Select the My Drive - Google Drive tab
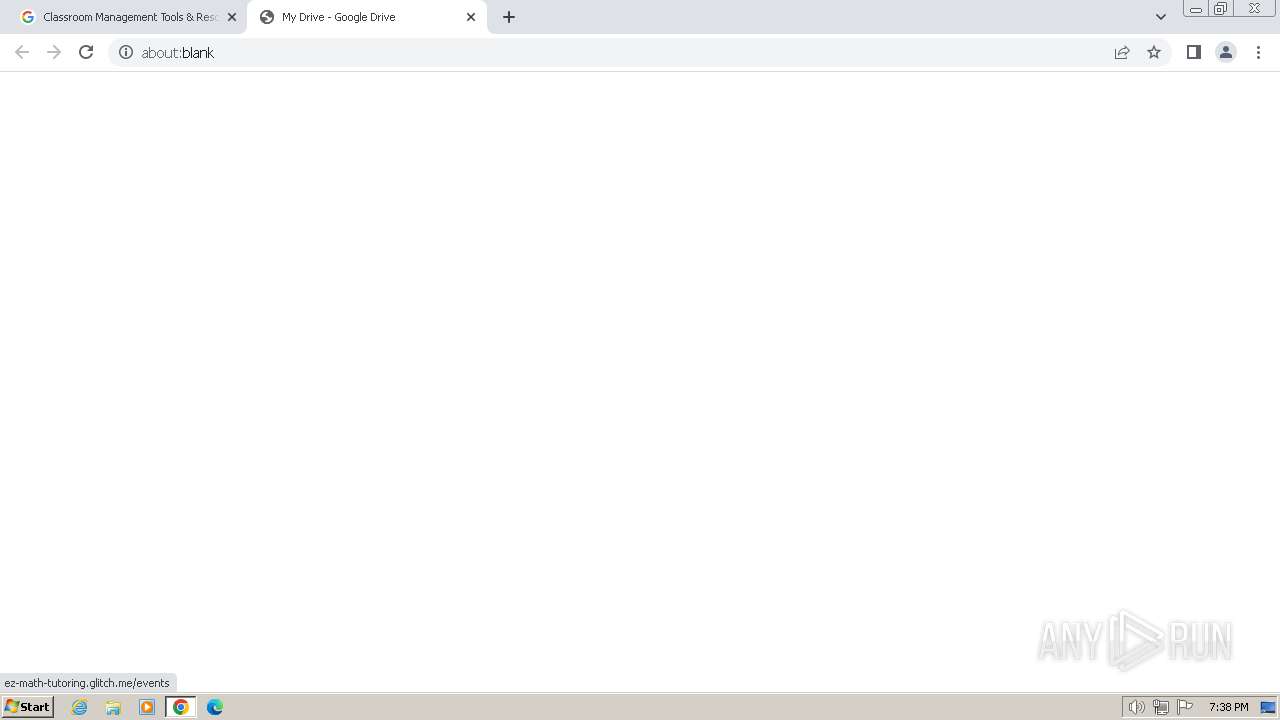Viewport: 1280px width, 720px height. (366, 17)
